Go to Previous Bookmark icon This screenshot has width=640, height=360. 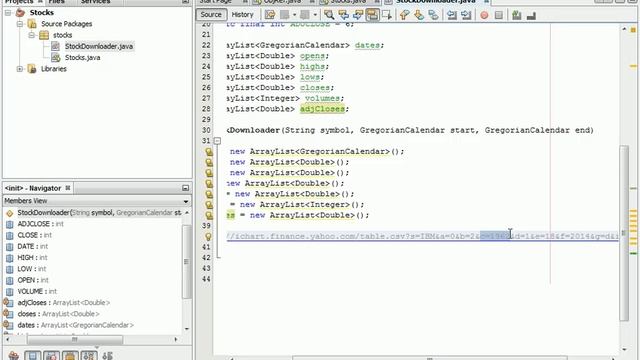point(404,15)
